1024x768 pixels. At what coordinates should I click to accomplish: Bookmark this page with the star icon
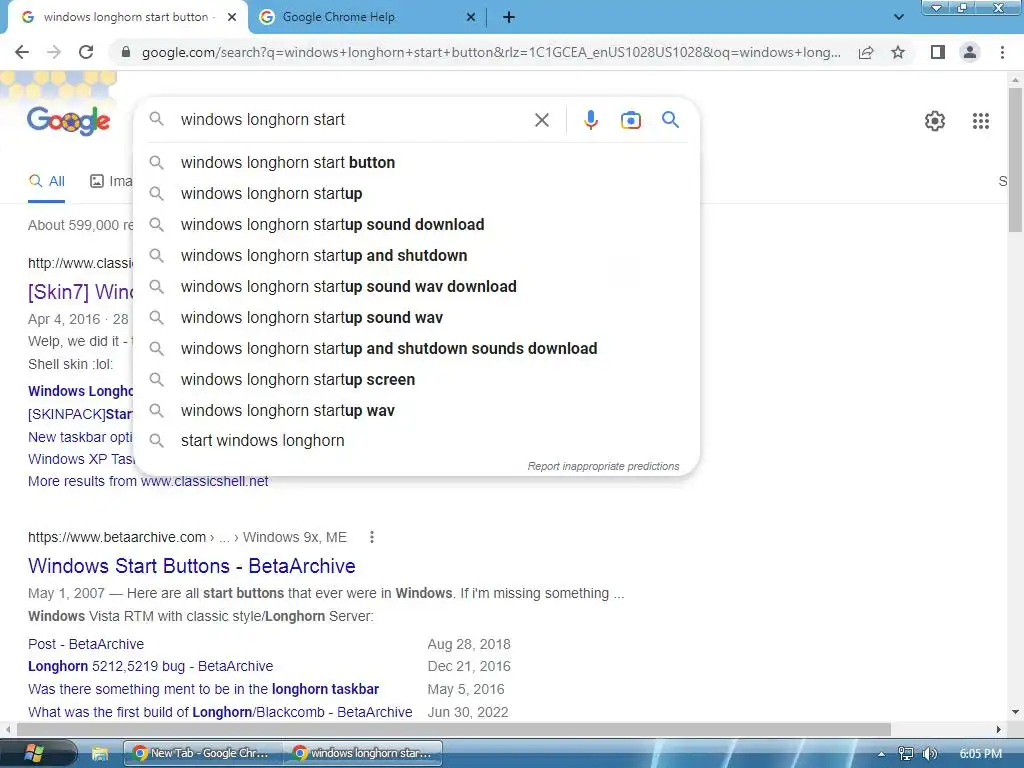898,52
